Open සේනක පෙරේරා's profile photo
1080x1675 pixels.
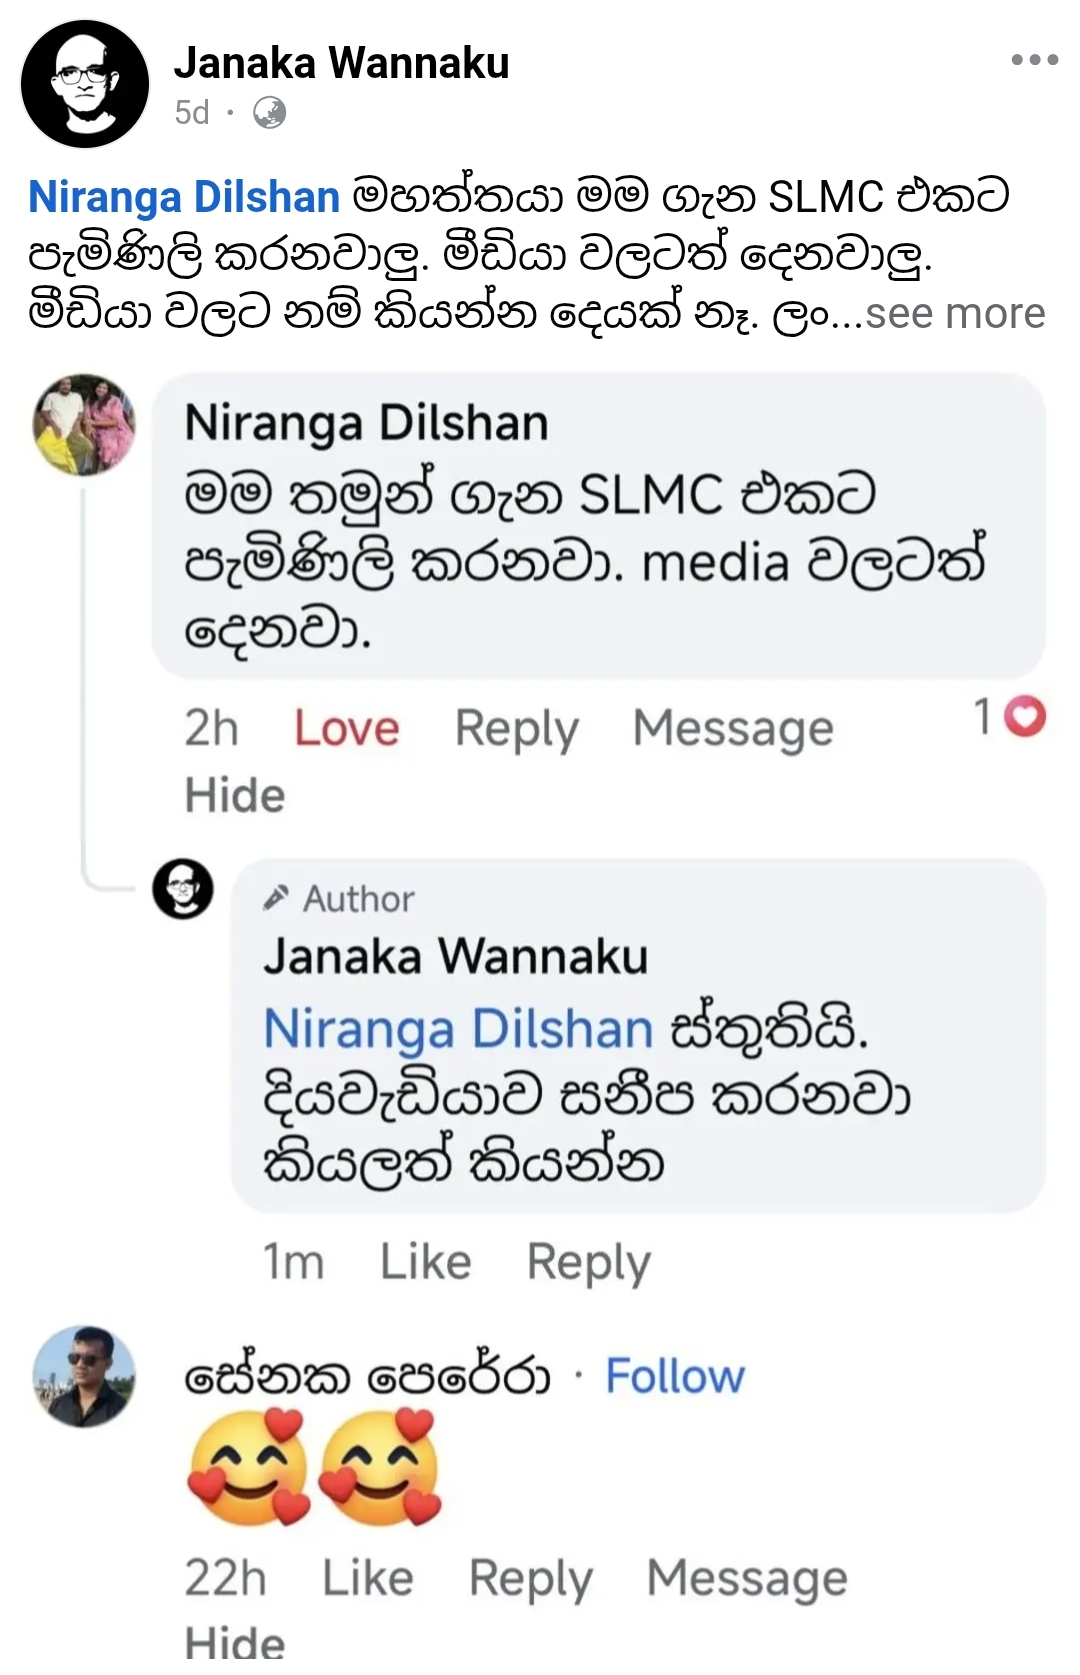point(84,1376)
